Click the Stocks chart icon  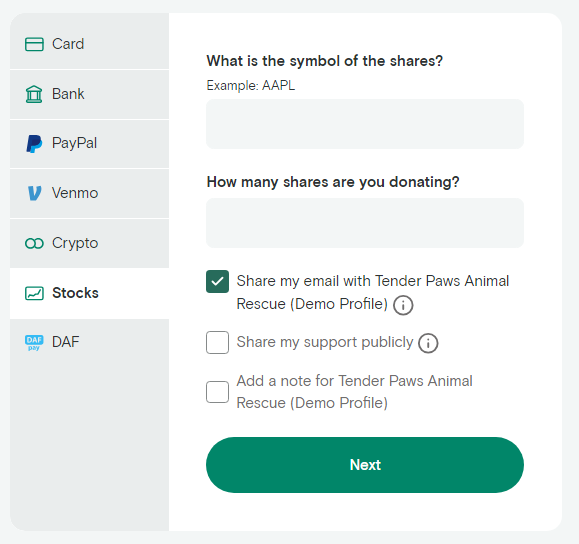coord(34,293)
